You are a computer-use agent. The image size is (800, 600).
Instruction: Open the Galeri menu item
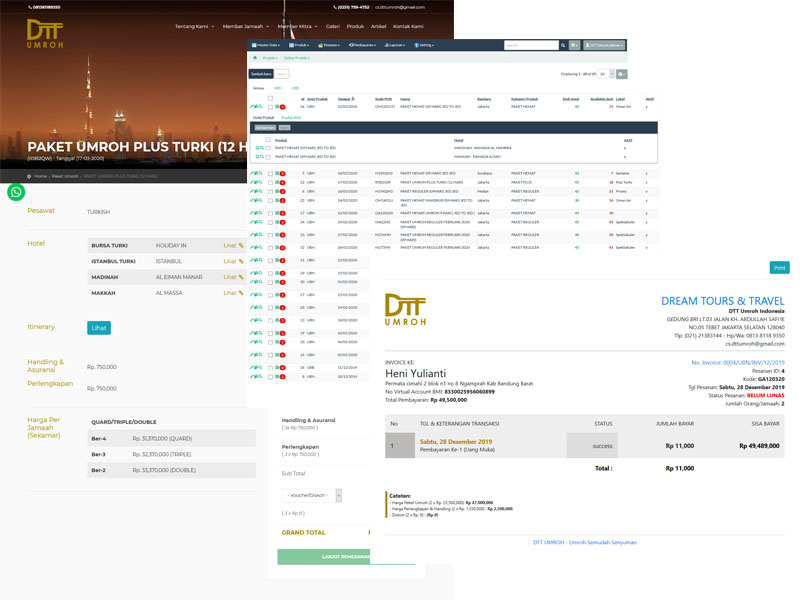pyautogui.click(x=333, y=26)
